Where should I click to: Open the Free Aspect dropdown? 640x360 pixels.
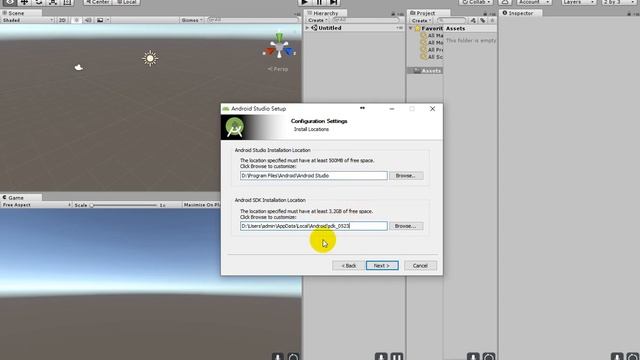pos(36,205)
